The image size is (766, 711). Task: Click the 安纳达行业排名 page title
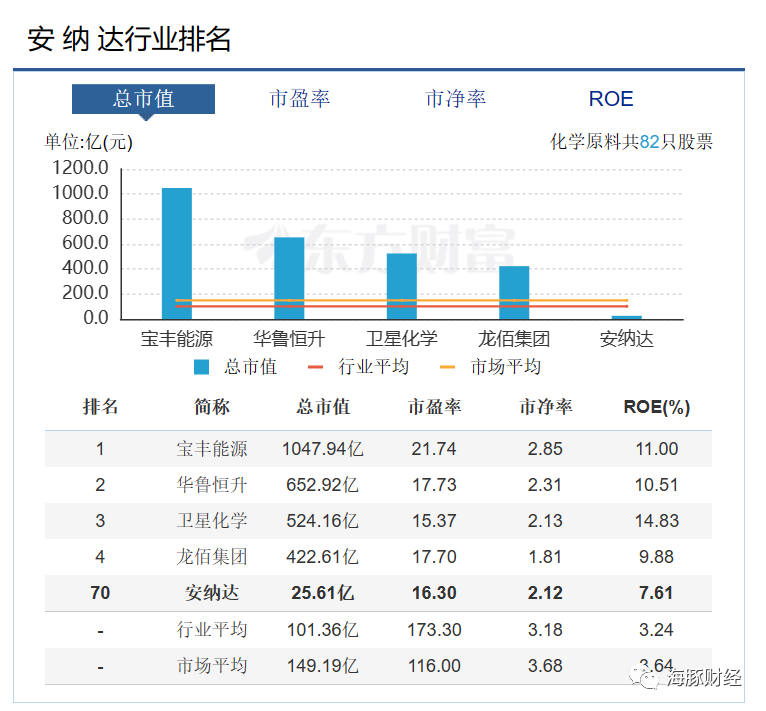pyautogui.click(x=129, y=39)
